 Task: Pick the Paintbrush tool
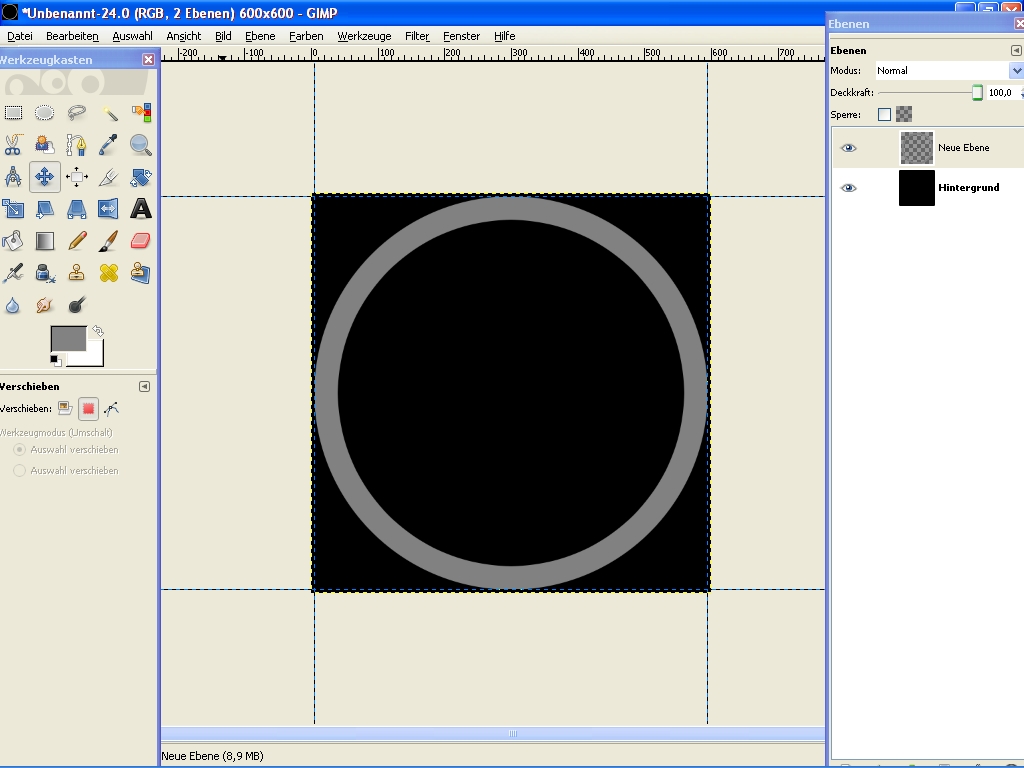coord(108,241)
